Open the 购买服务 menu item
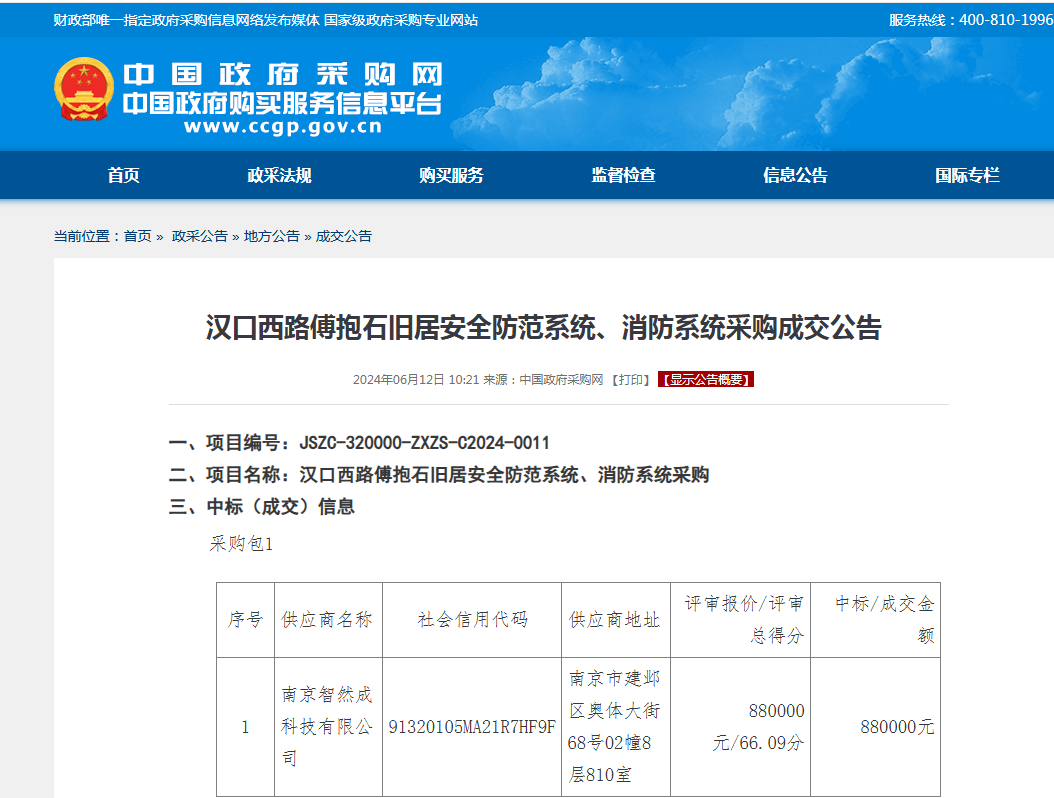 (x=451, y=174)
